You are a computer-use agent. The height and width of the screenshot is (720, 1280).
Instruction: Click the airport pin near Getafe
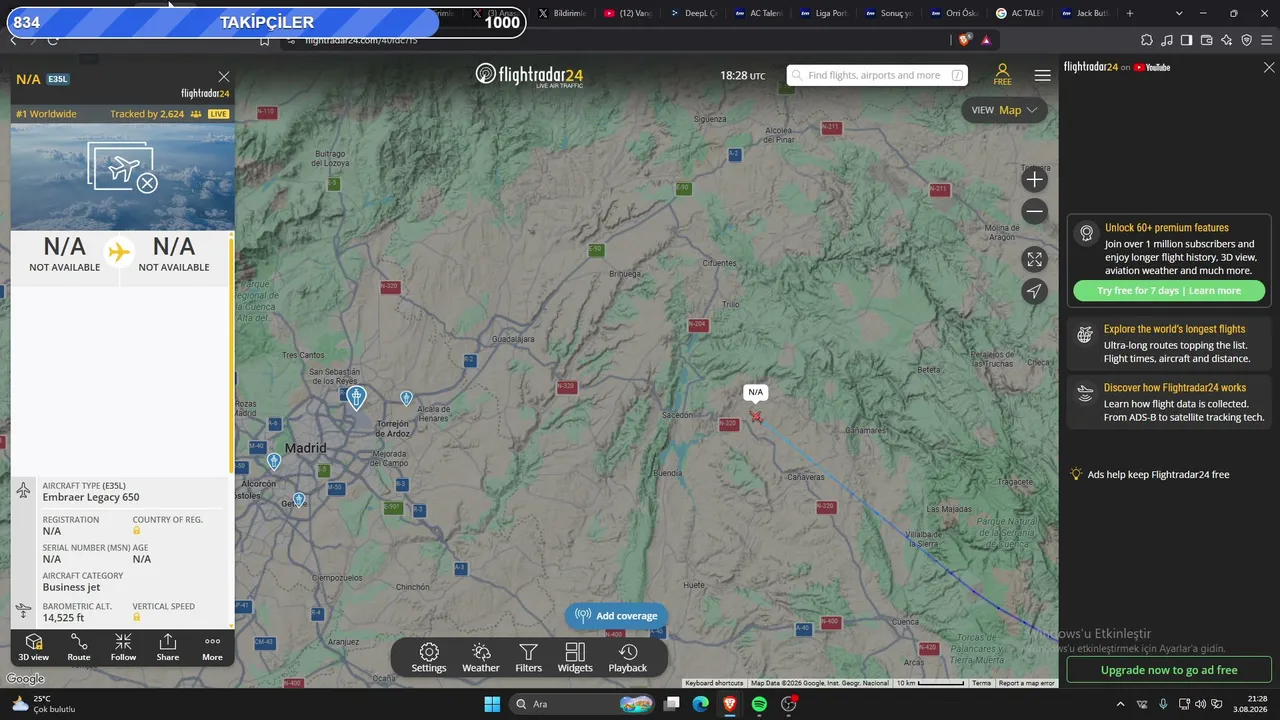pos(299,500)
